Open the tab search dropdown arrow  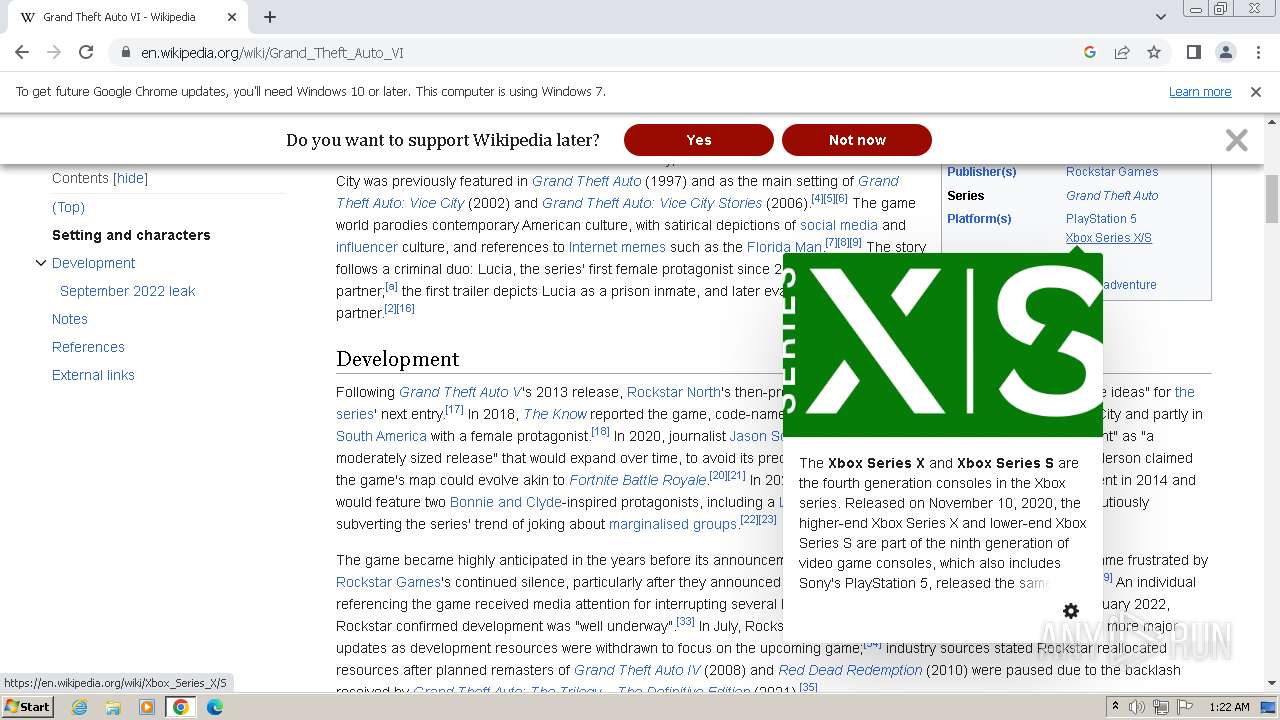click(1161, 17)
